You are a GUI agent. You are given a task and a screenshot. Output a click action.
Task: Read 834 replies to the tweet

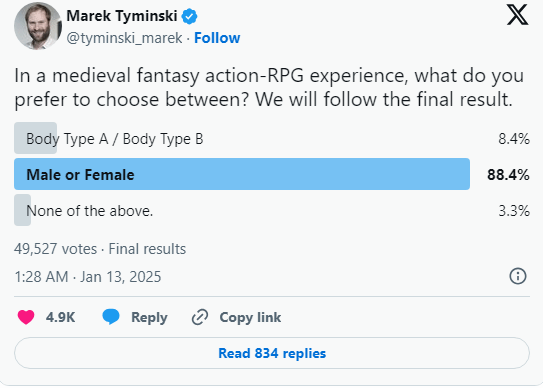tap(272, 353)
